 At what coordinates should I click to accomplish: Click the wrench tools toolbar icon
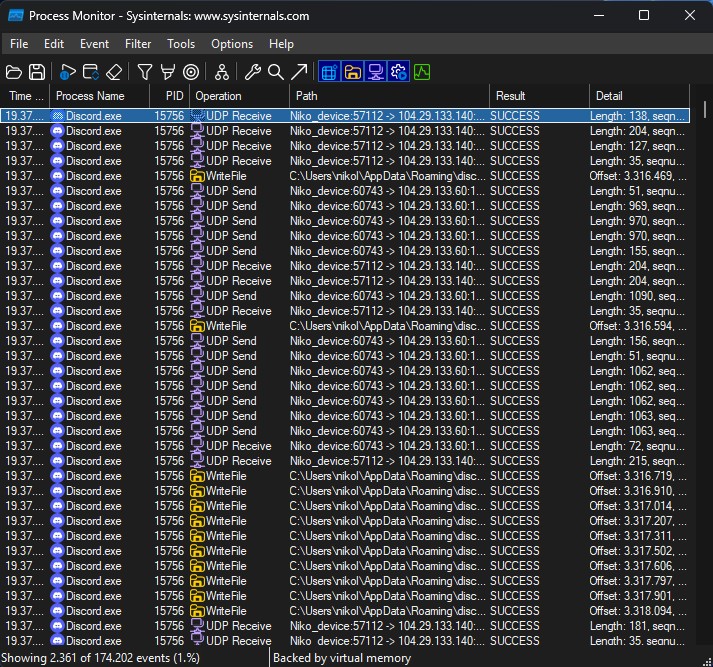[252, 72]
